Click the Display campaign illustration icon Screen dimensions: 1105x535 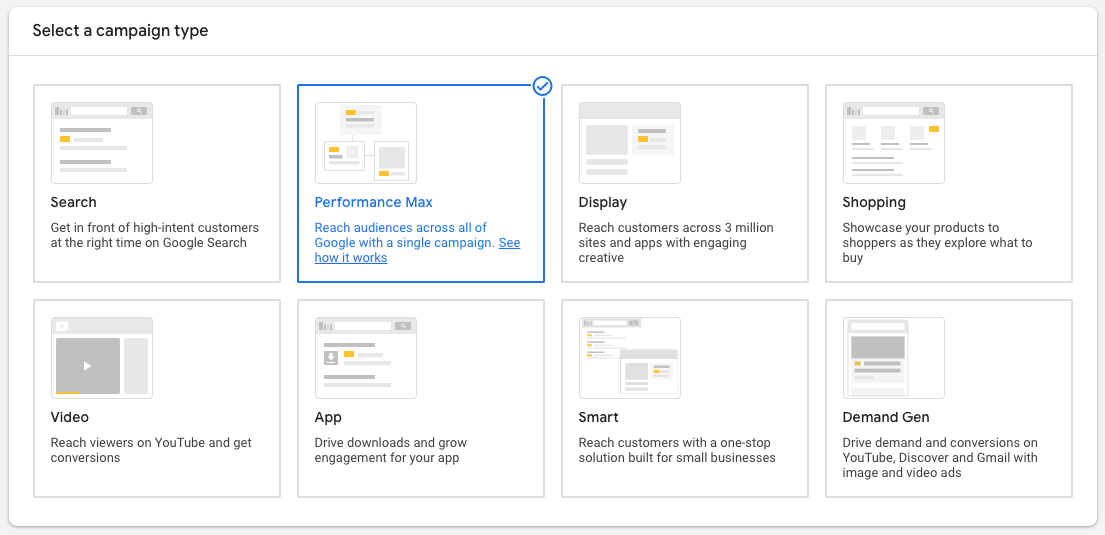[x=629, y=143]
